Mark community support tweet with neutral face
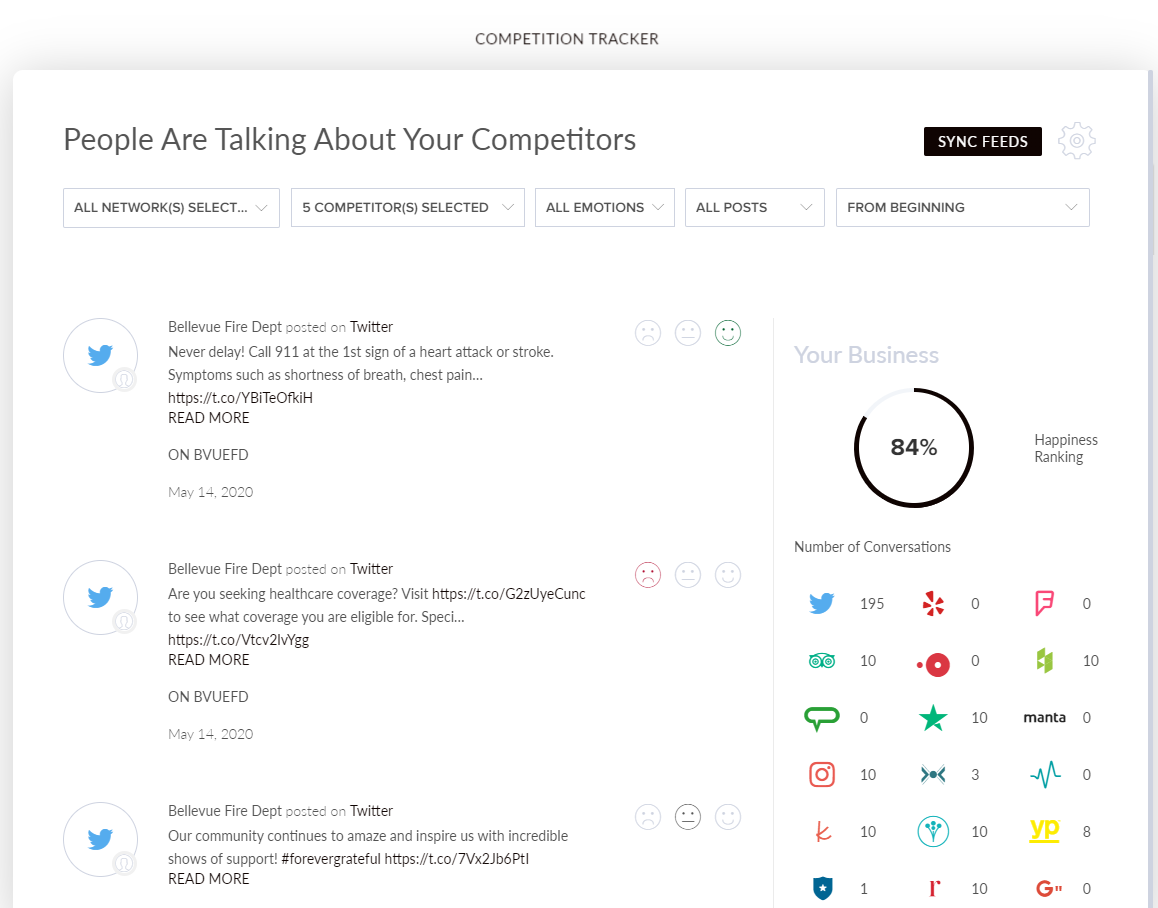The height and width of the screenshot is (908, 1158). (x=688, y=817)
